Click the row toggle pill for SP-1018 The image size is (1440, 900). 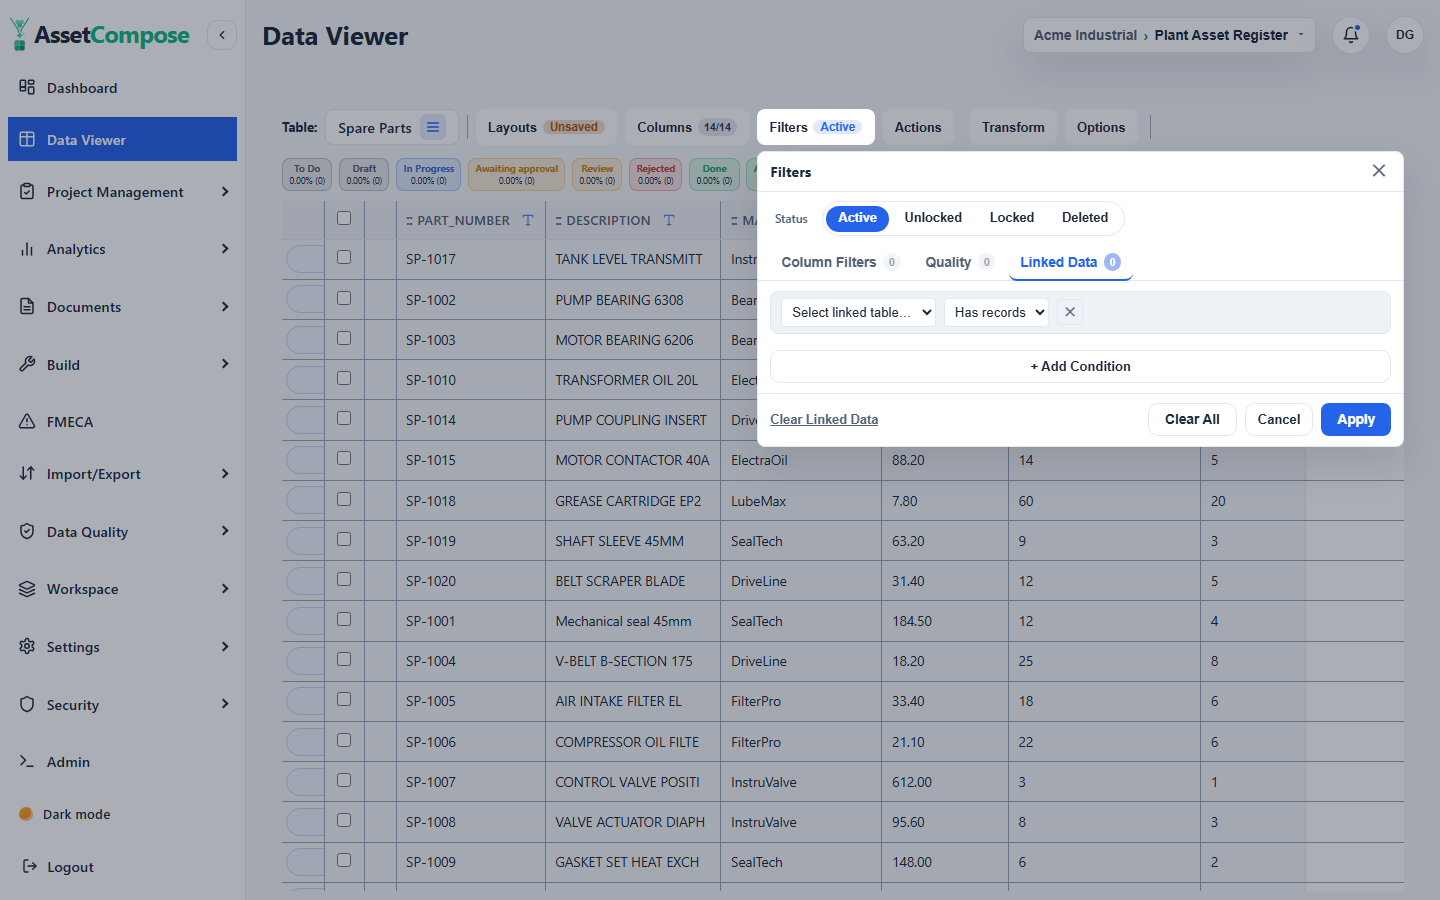(304, 501)
